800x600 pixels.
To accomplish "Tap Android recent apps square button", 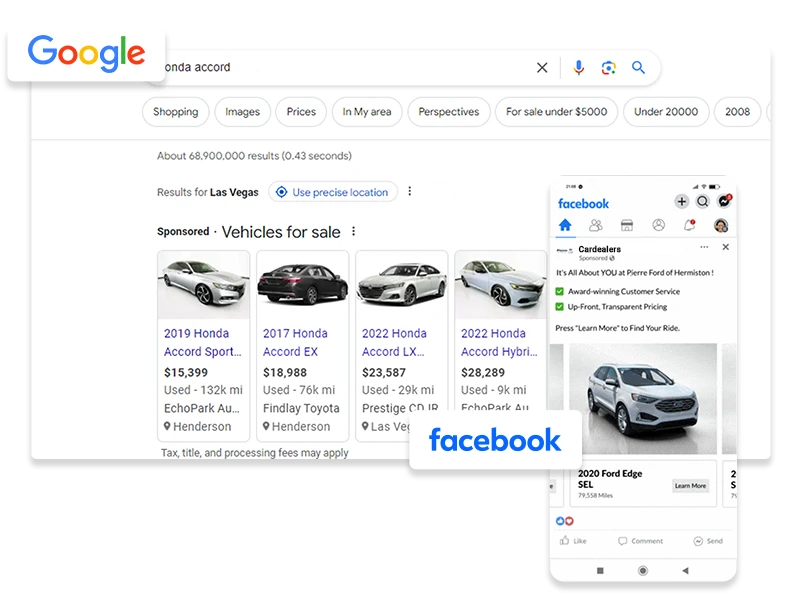I will coord(600,570).
